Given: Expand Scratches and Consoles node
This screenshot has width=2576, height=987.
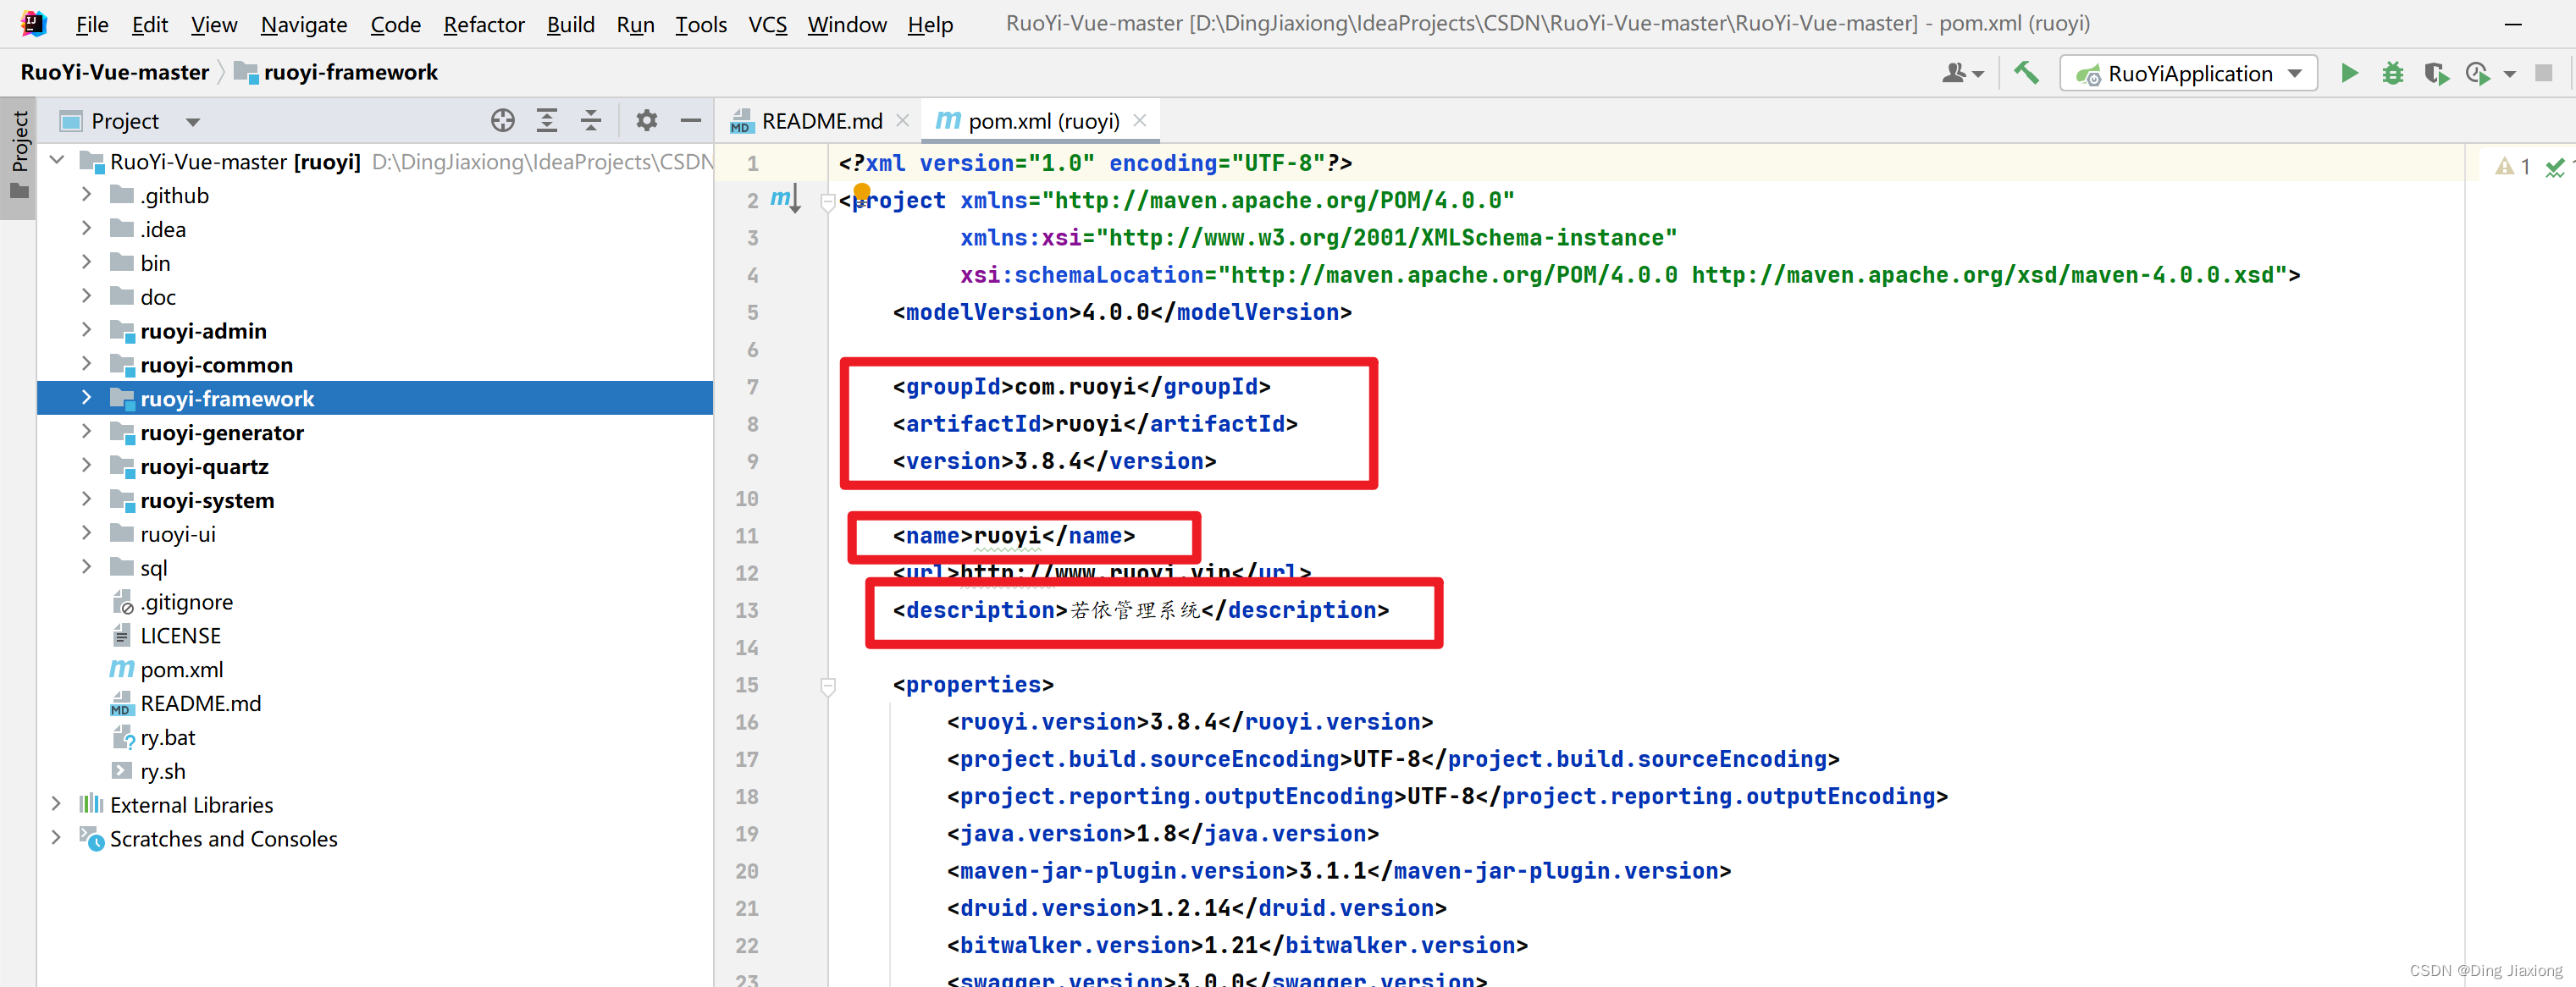Looking at the screenshot, I should (57, 838).
